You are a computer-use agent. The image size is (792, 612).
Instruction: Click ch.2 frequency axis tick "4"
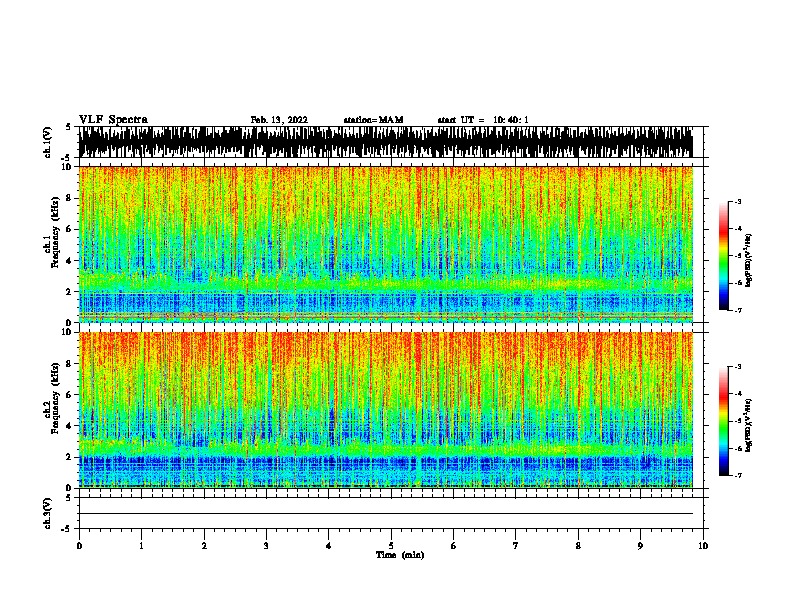(x=70, y=426)
